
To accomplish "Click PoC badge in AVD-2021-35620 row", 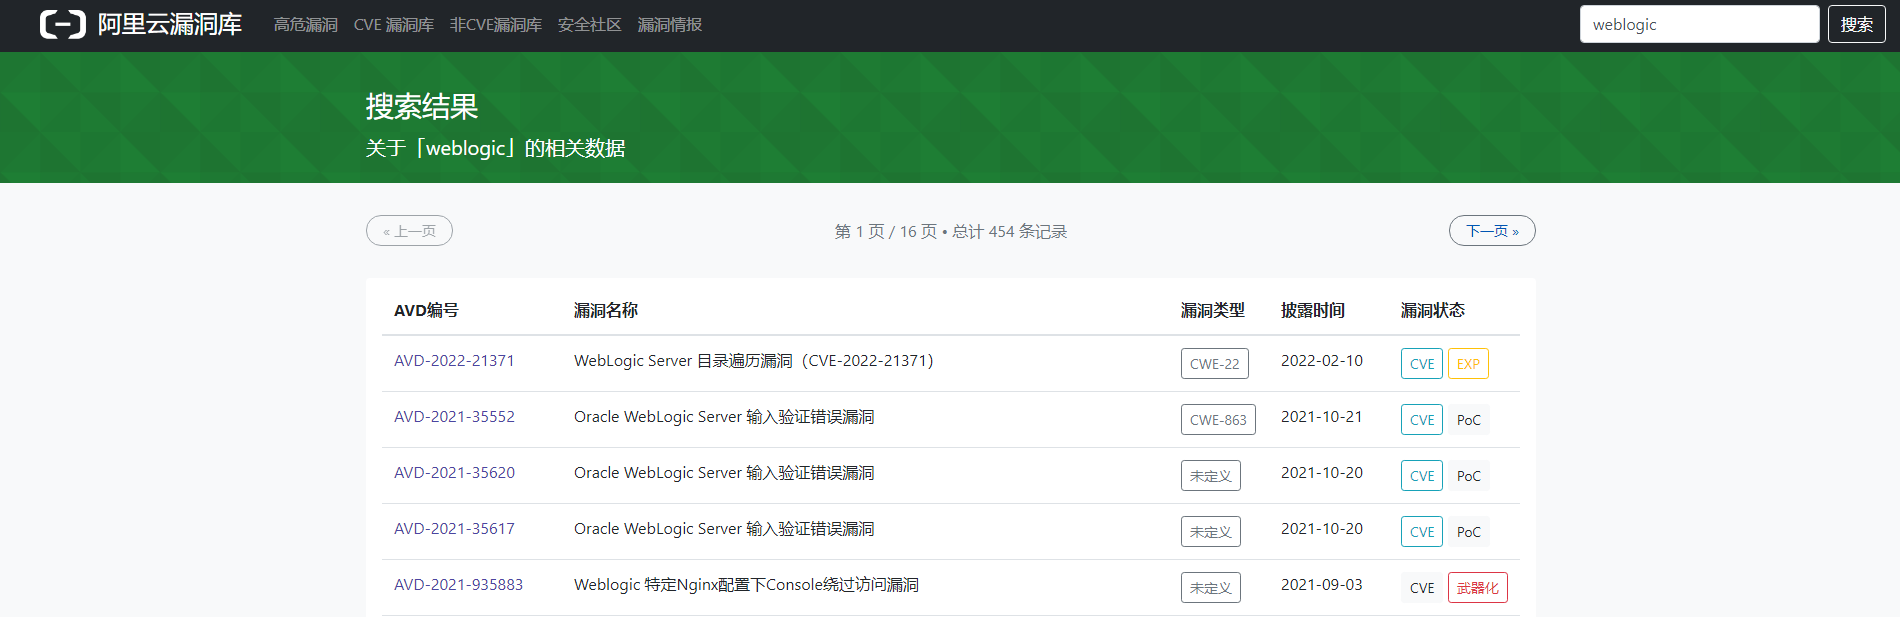I will tap(1469, 476).
